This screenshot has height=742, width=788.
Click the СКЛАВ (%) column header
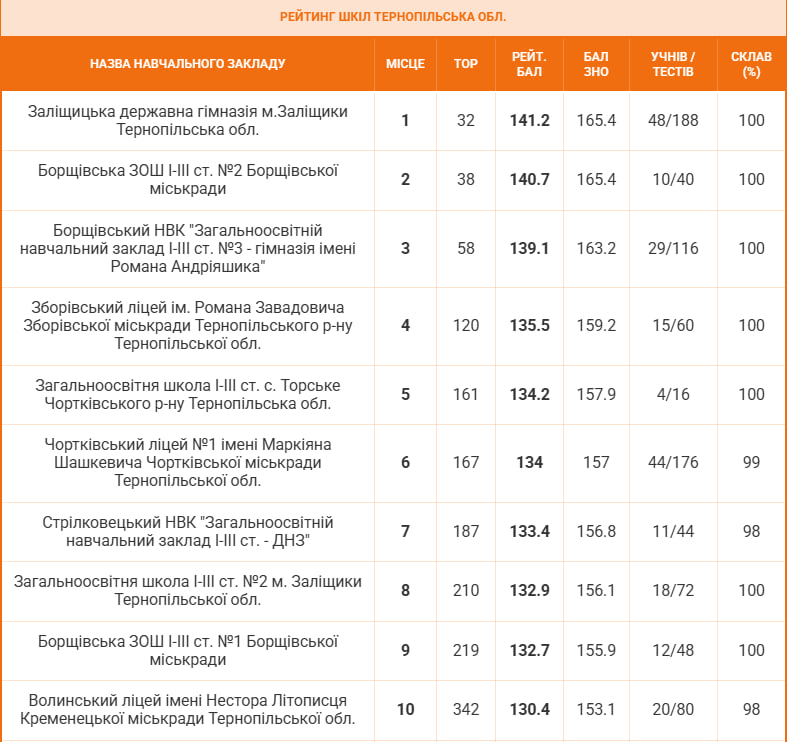[751, 64]
